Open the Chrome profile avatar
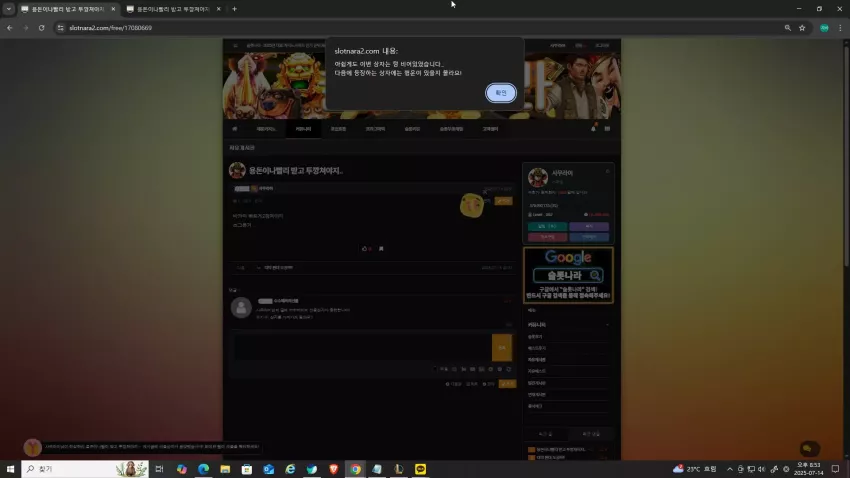The width and height of the screenshot is (850, 478). [824, 28]
